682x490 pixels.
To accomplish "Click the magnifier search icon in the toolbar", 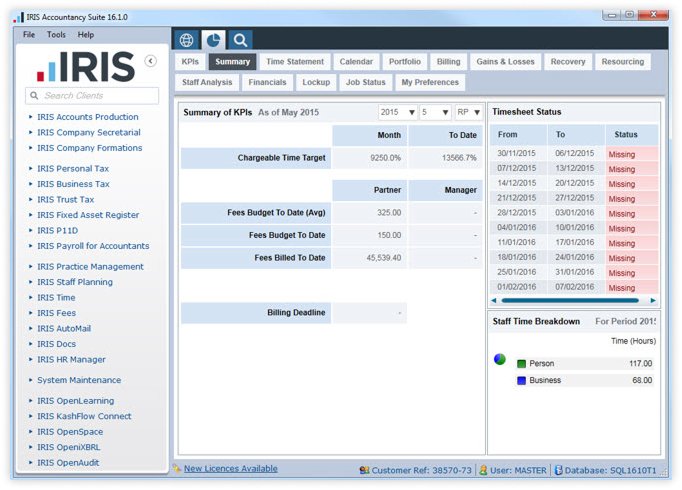I will (x=240, y=40).
